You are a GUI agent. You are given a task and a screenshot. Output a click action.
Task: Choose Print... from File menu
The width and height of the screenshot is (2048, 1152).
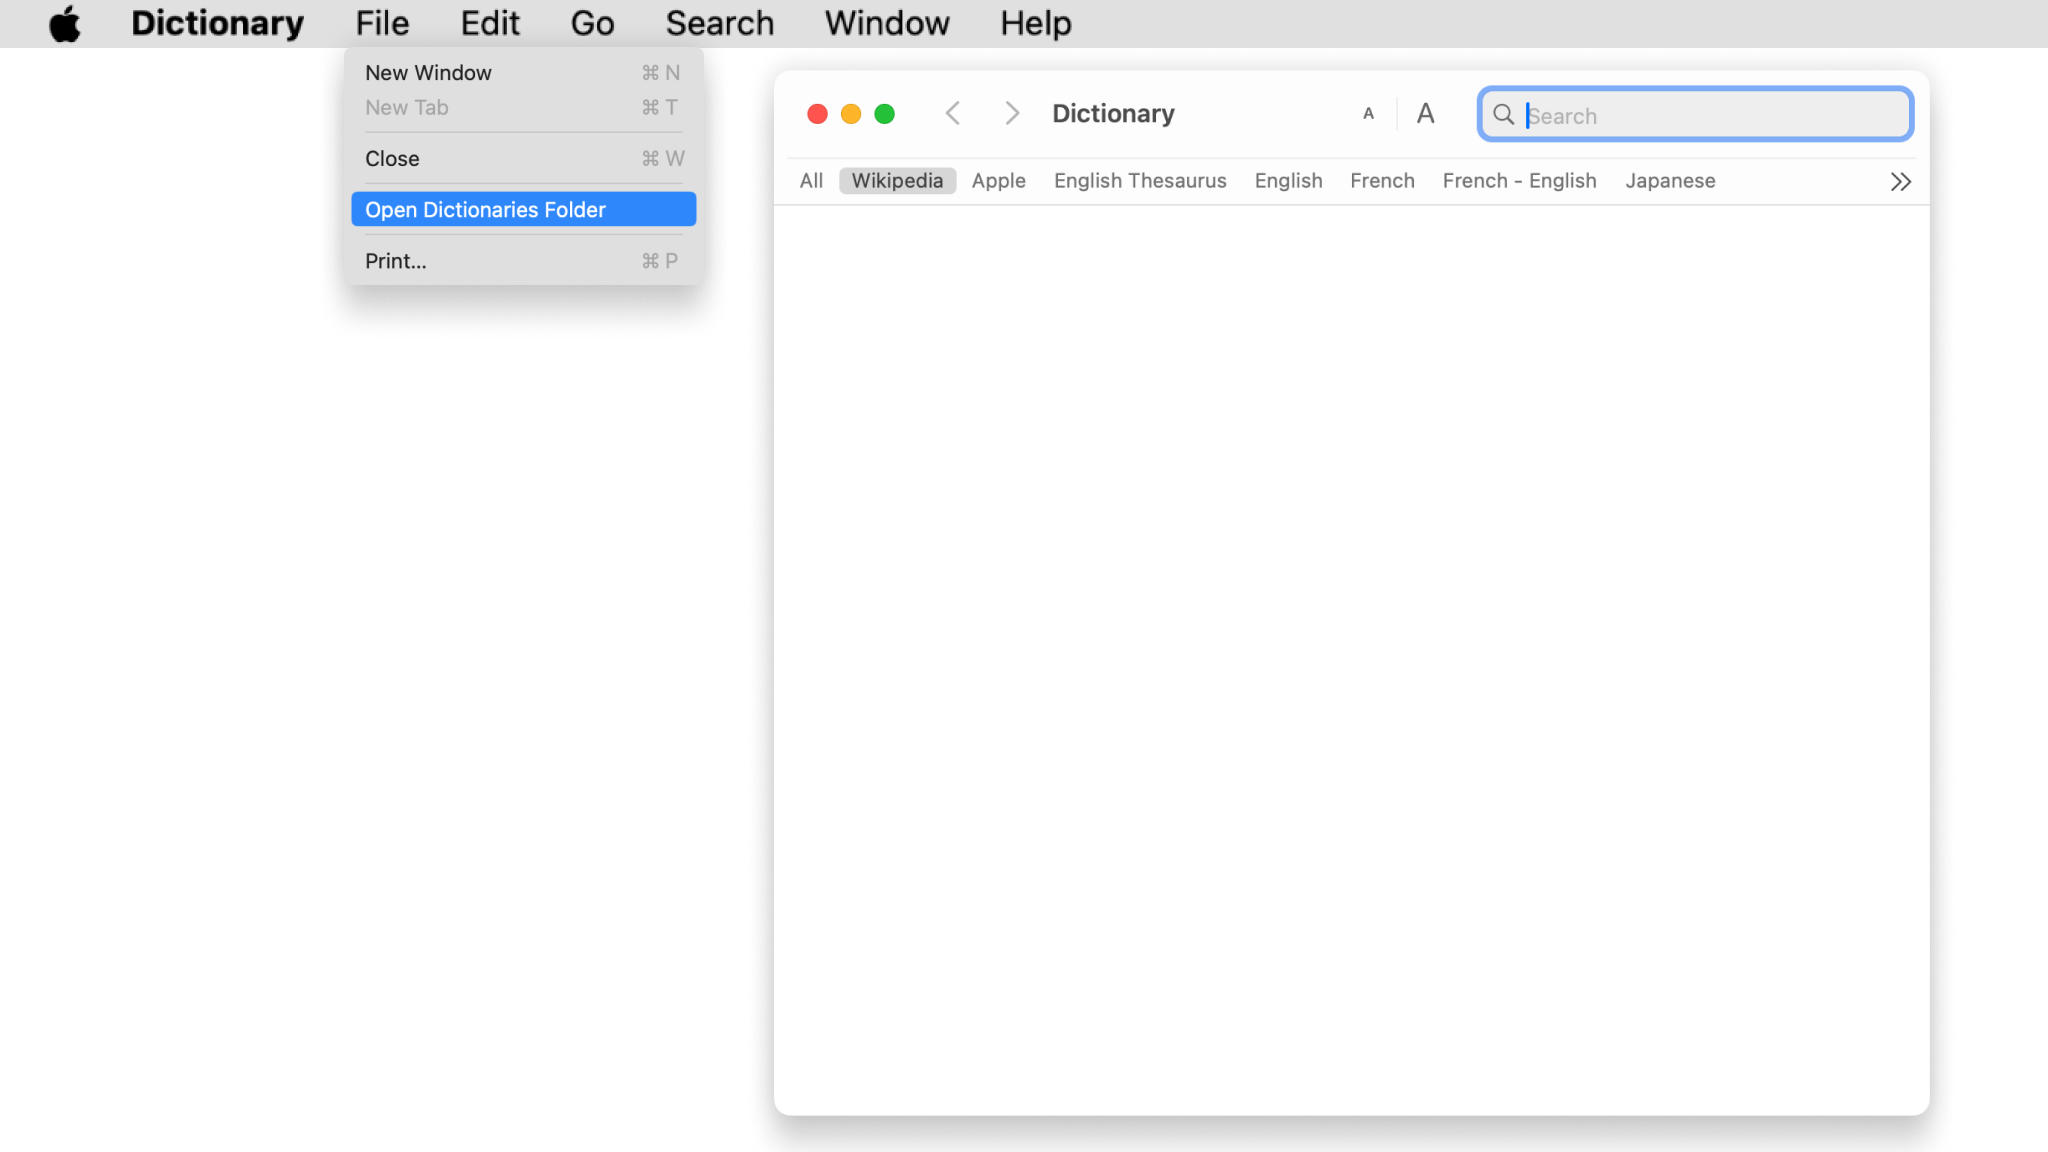tap(524, 261)
